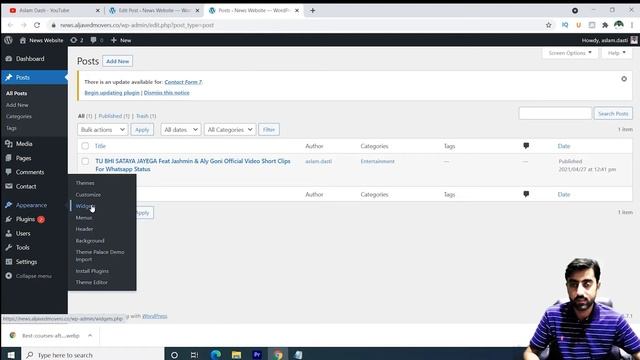Image resolution: width=640 pixels, height=360 pixels.
Task: Select Customize in Appearance flyout
Action: [x=88, y=195]
